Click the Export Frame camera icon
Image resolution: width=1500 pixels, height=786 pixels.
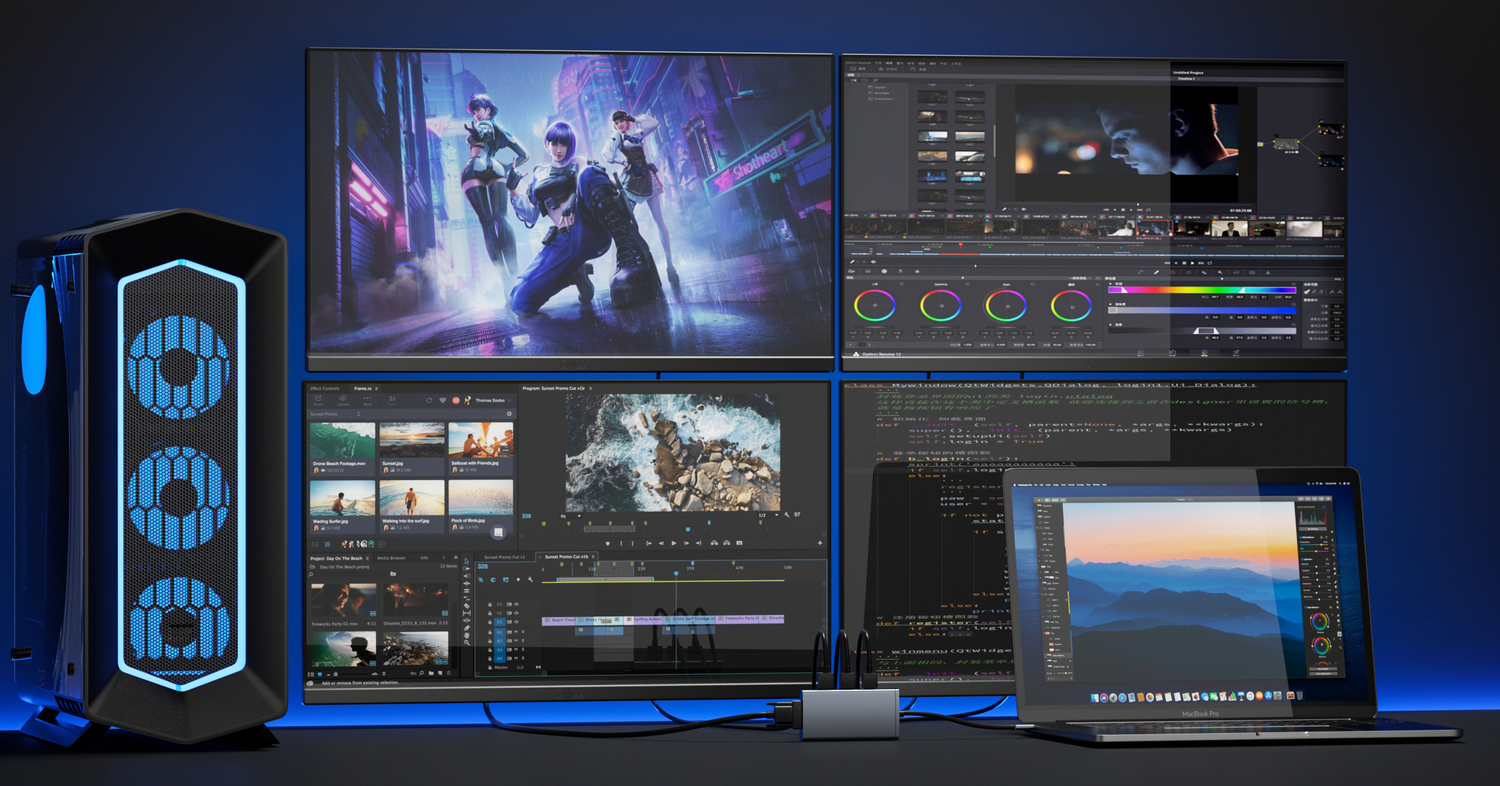pos(739,543)
